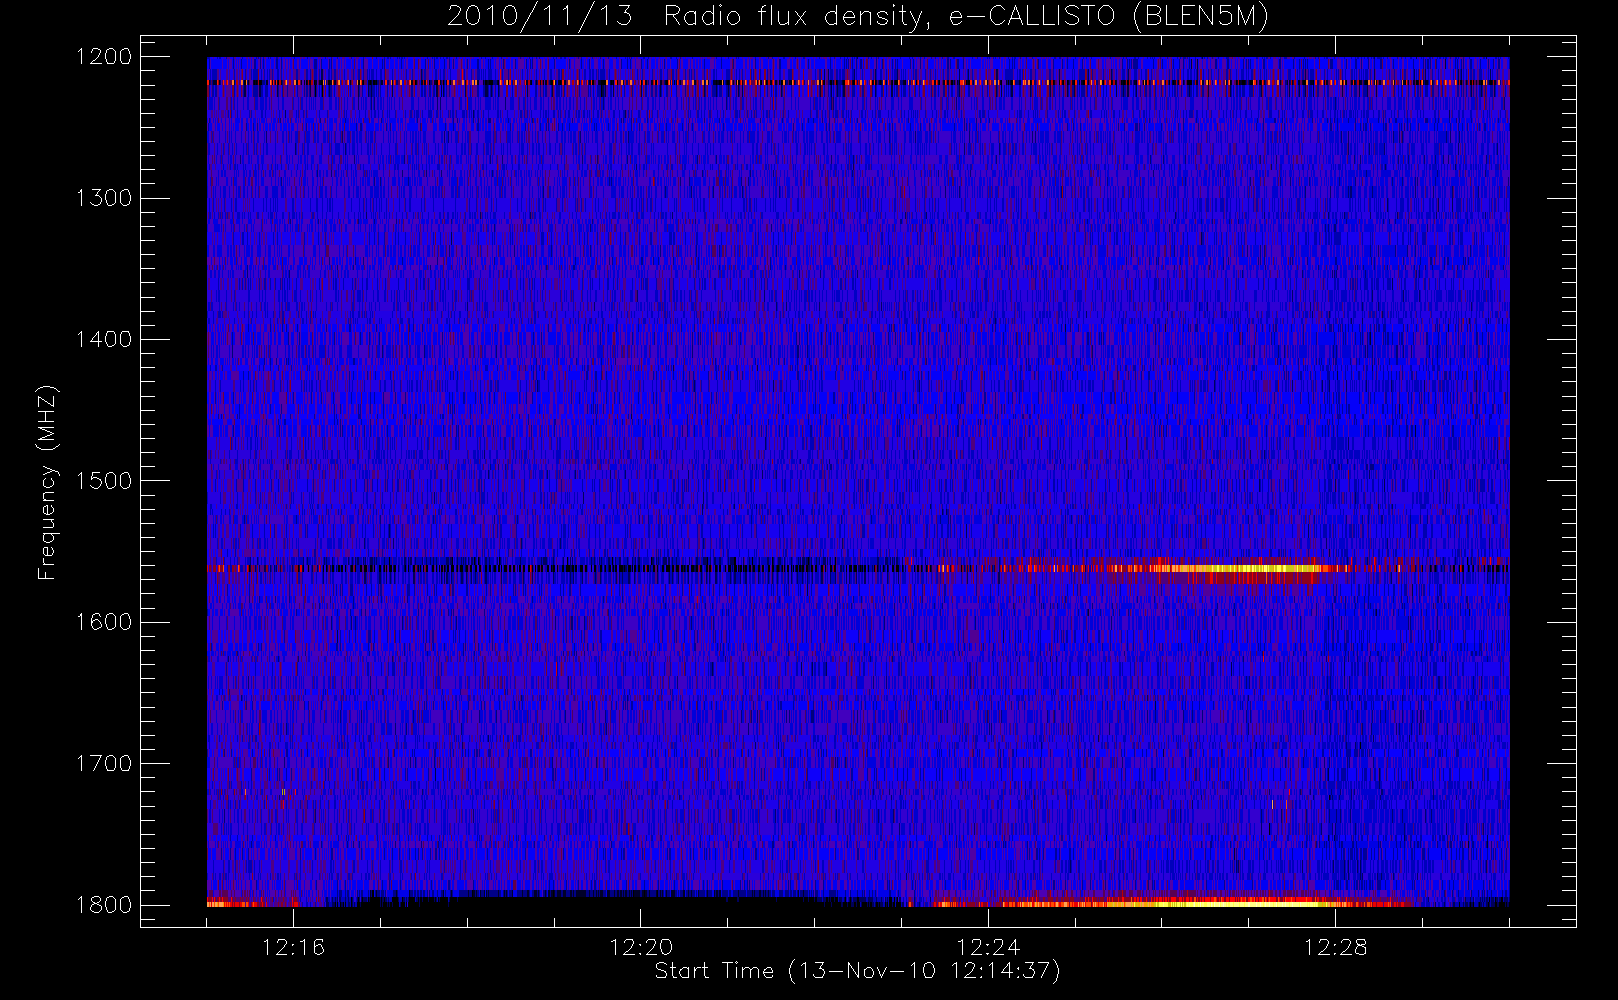The width and height of the screenshot is (1618, 1000).
Task: Click the 1600 frequency tick label
Action: (x=104, y=622)
